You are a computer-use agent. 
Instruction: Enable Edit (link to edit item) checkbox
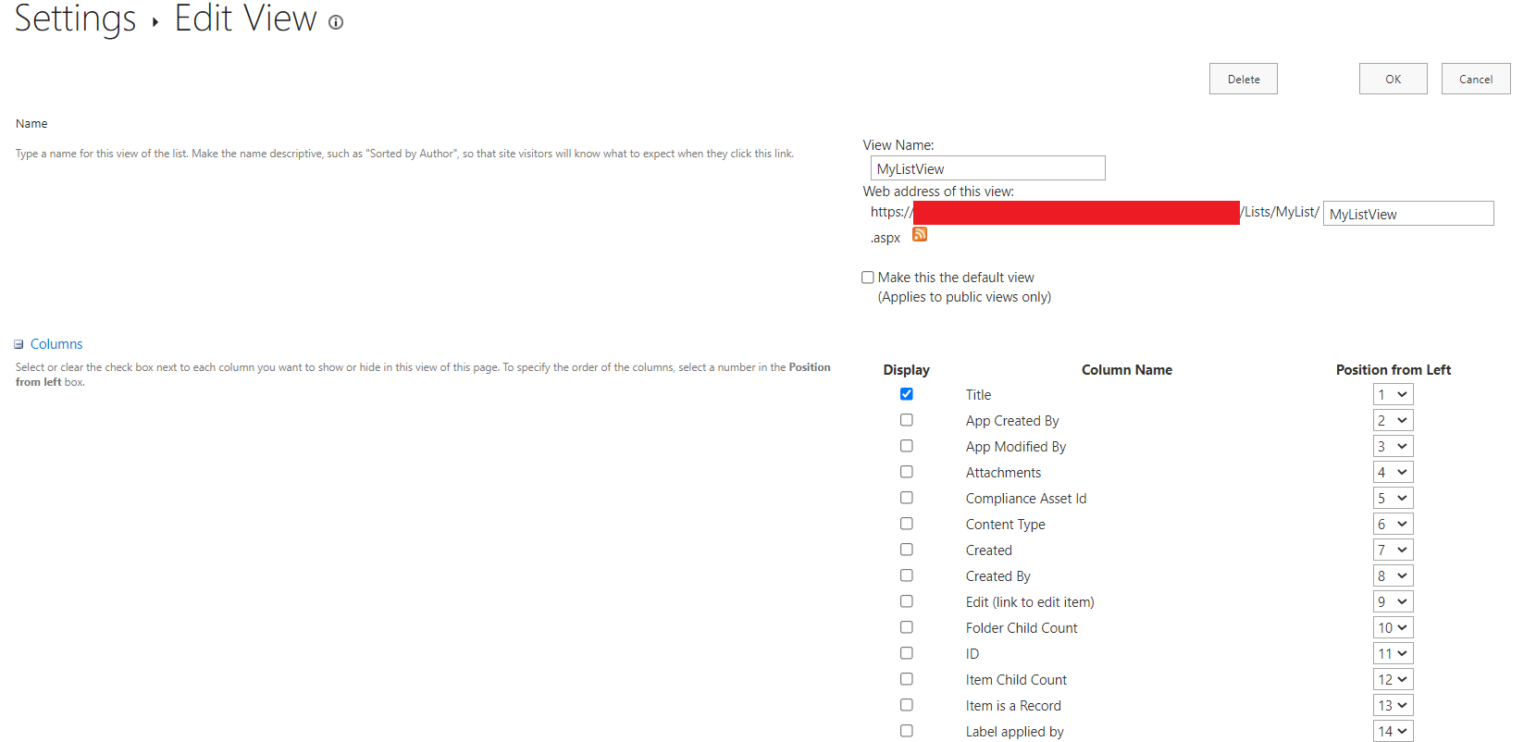pos(907,602)
